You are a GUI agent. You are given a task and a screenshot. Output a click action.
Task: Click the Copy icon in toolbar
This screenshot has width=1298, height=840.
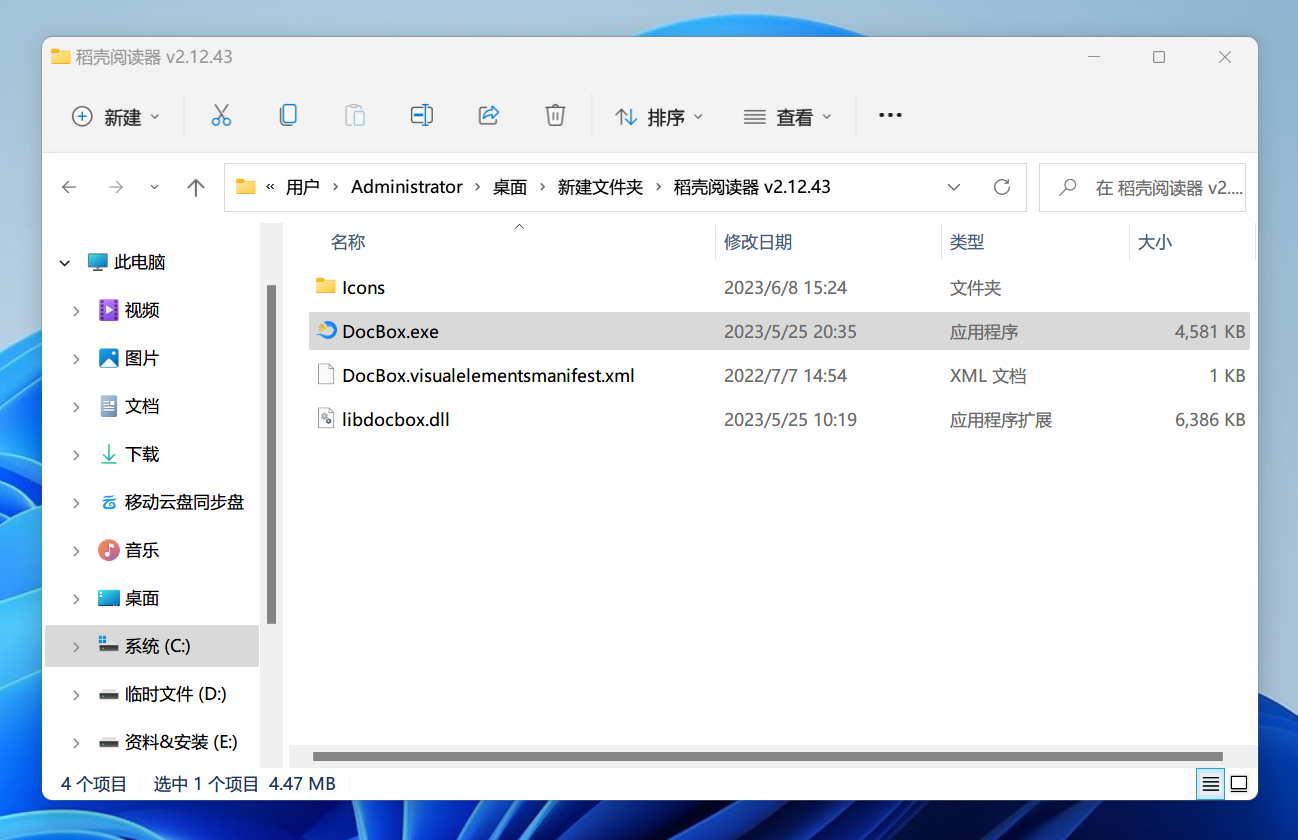288,116
